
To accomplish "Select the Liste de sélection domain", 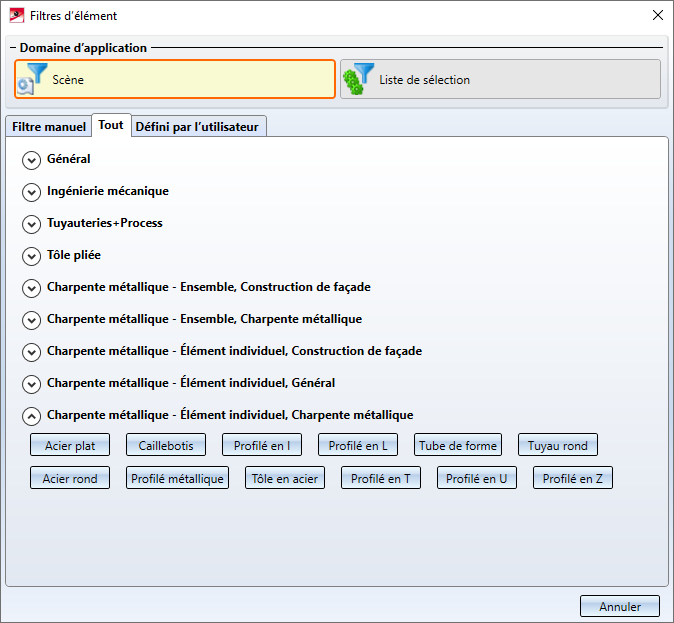I will coord(500,79).
